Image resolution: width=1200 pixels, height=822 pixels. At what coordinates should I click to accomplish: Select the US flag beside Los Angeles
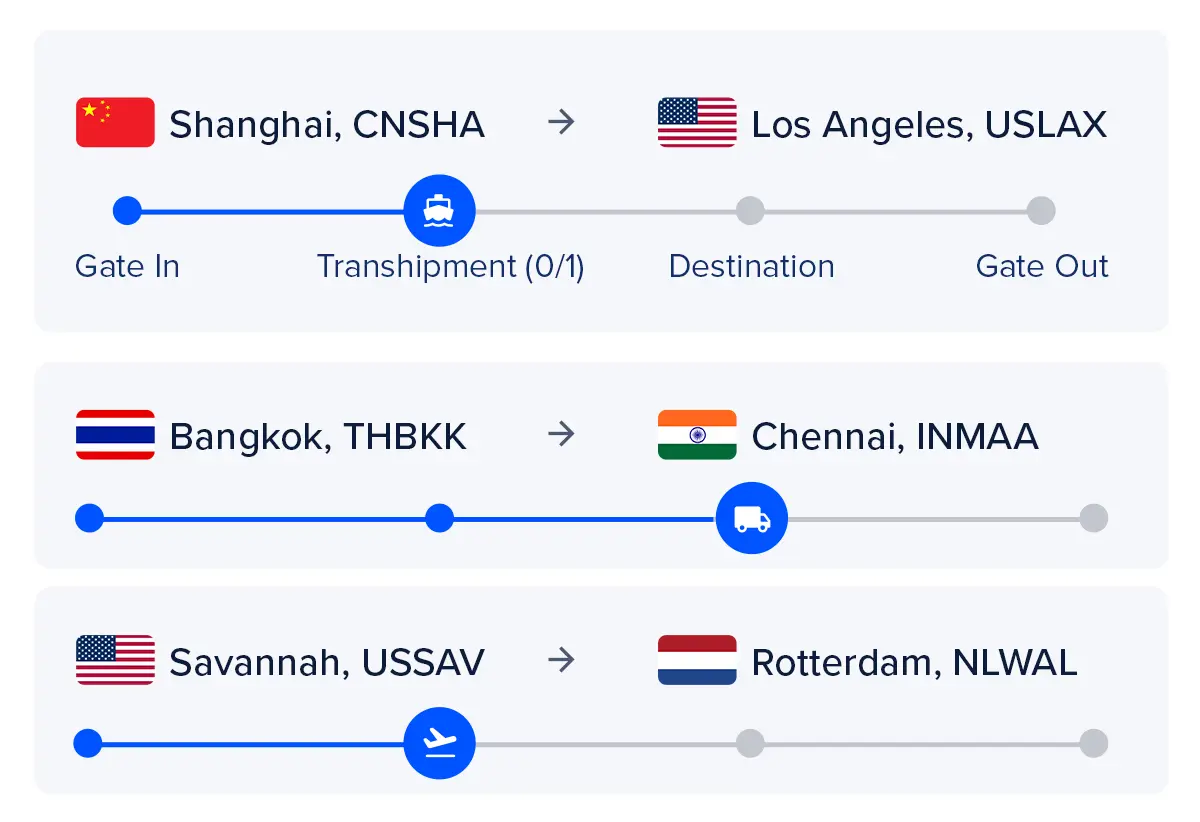(x=697, y=122)
